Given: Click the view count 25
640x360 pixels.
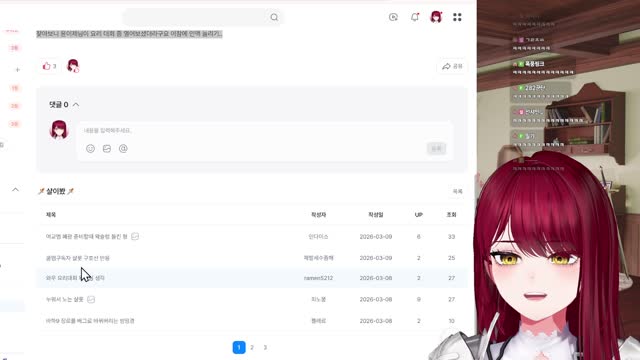Looking at the screenshot, I should pyautogui.click(x=451, y=258).
